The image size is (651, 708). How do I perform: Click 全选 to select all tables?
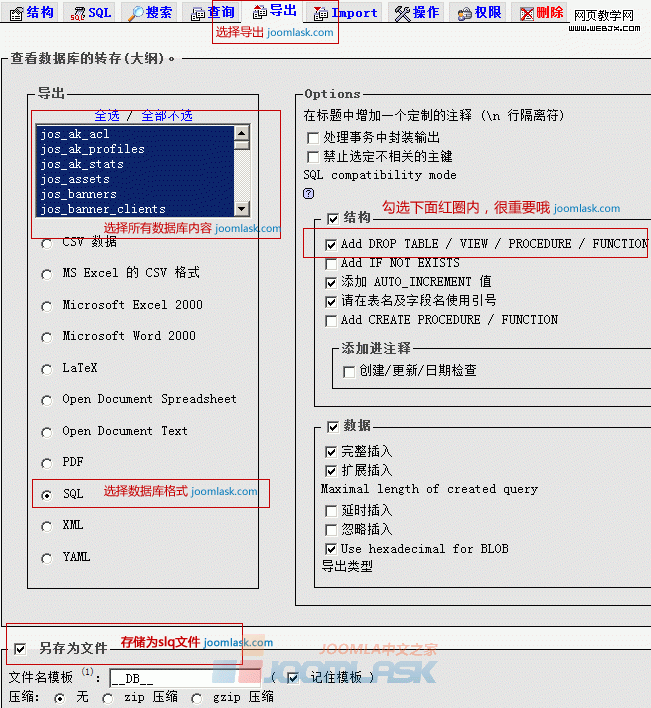[x=107, y=116]
